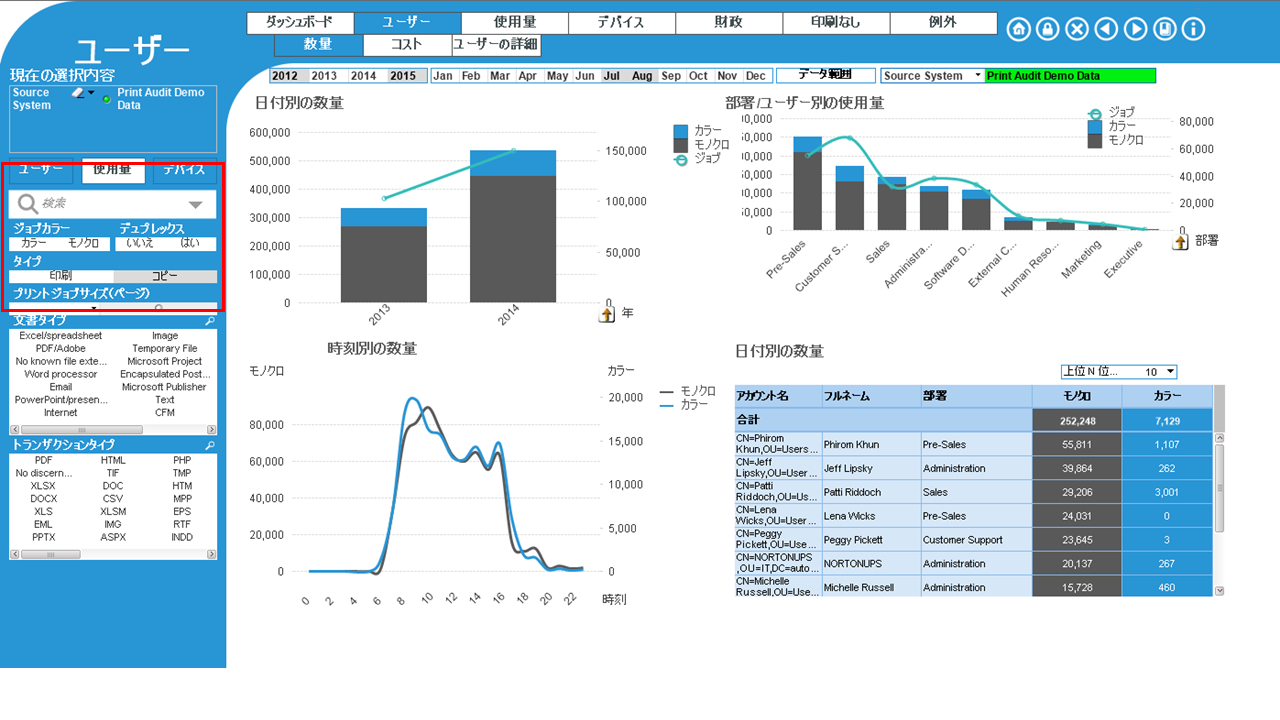Click the lock selections icon
The height and width of the screenshot is (720, 1280).
pyautogui.click(x=1047, y=29)
